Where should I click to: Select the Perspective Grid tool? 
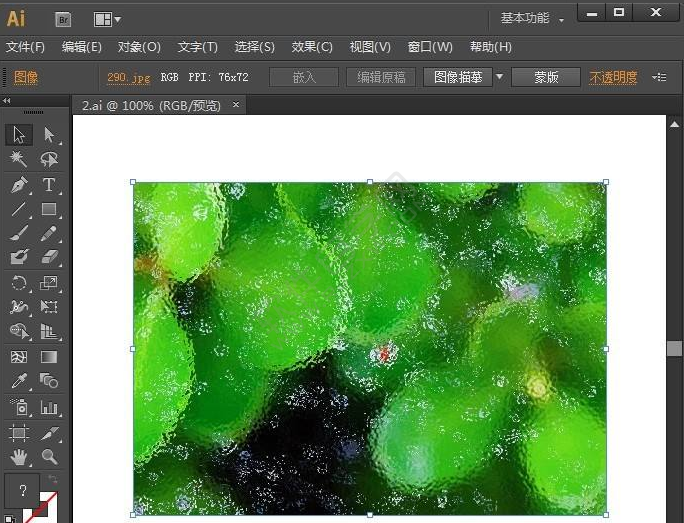[x=49, y=332]
